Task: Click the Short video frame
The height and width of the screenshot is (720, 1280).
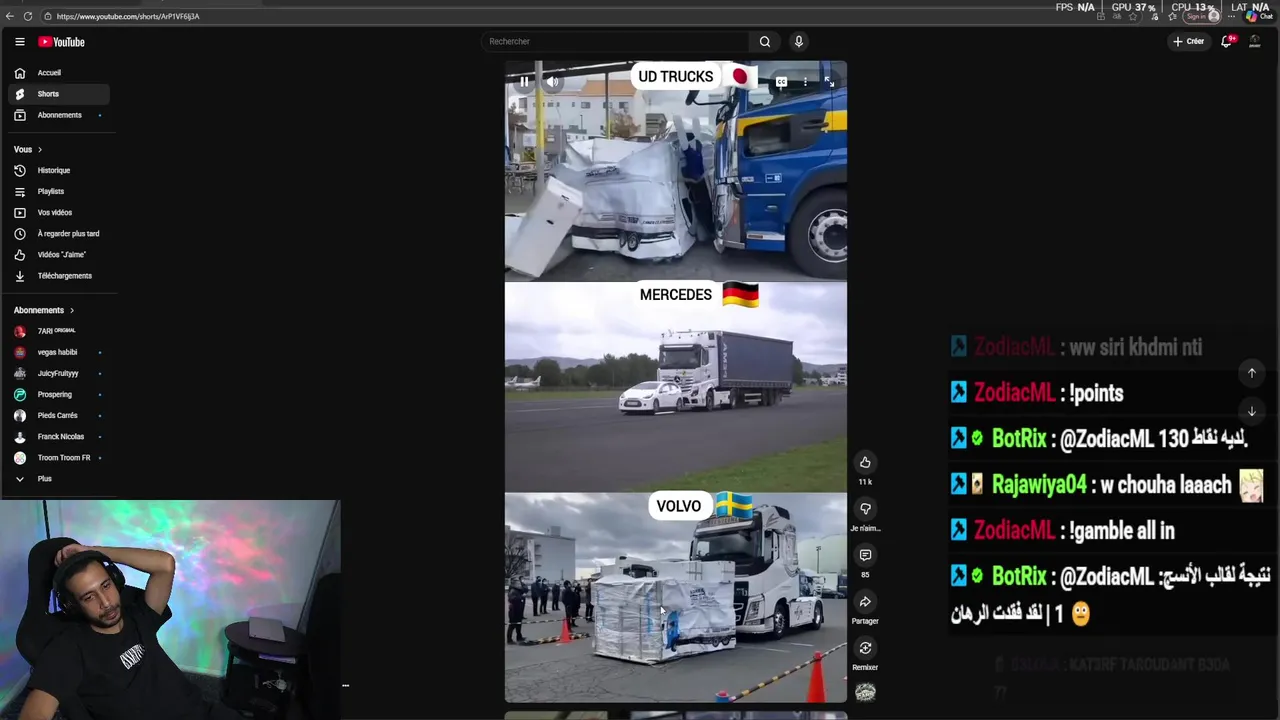Action: (x=675, y=382)
